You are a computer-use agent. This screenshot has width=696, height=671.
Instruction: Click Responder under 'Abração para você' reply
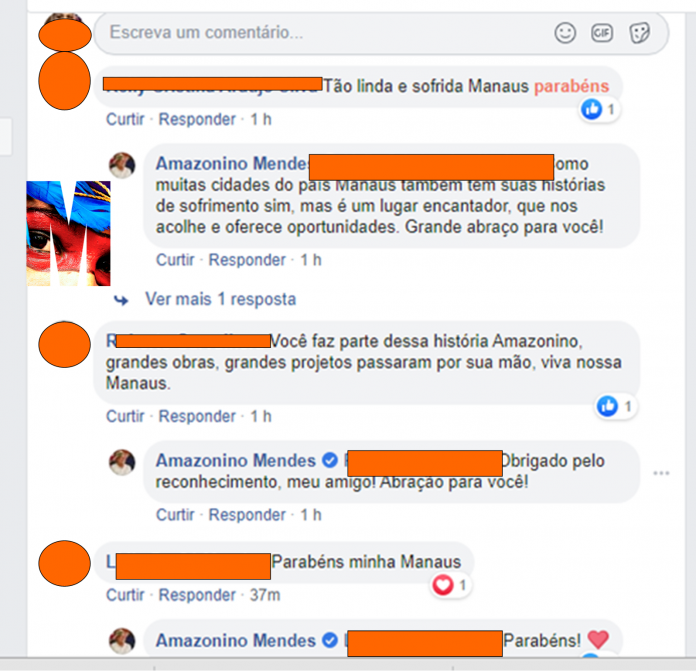[x=247, y=515]
